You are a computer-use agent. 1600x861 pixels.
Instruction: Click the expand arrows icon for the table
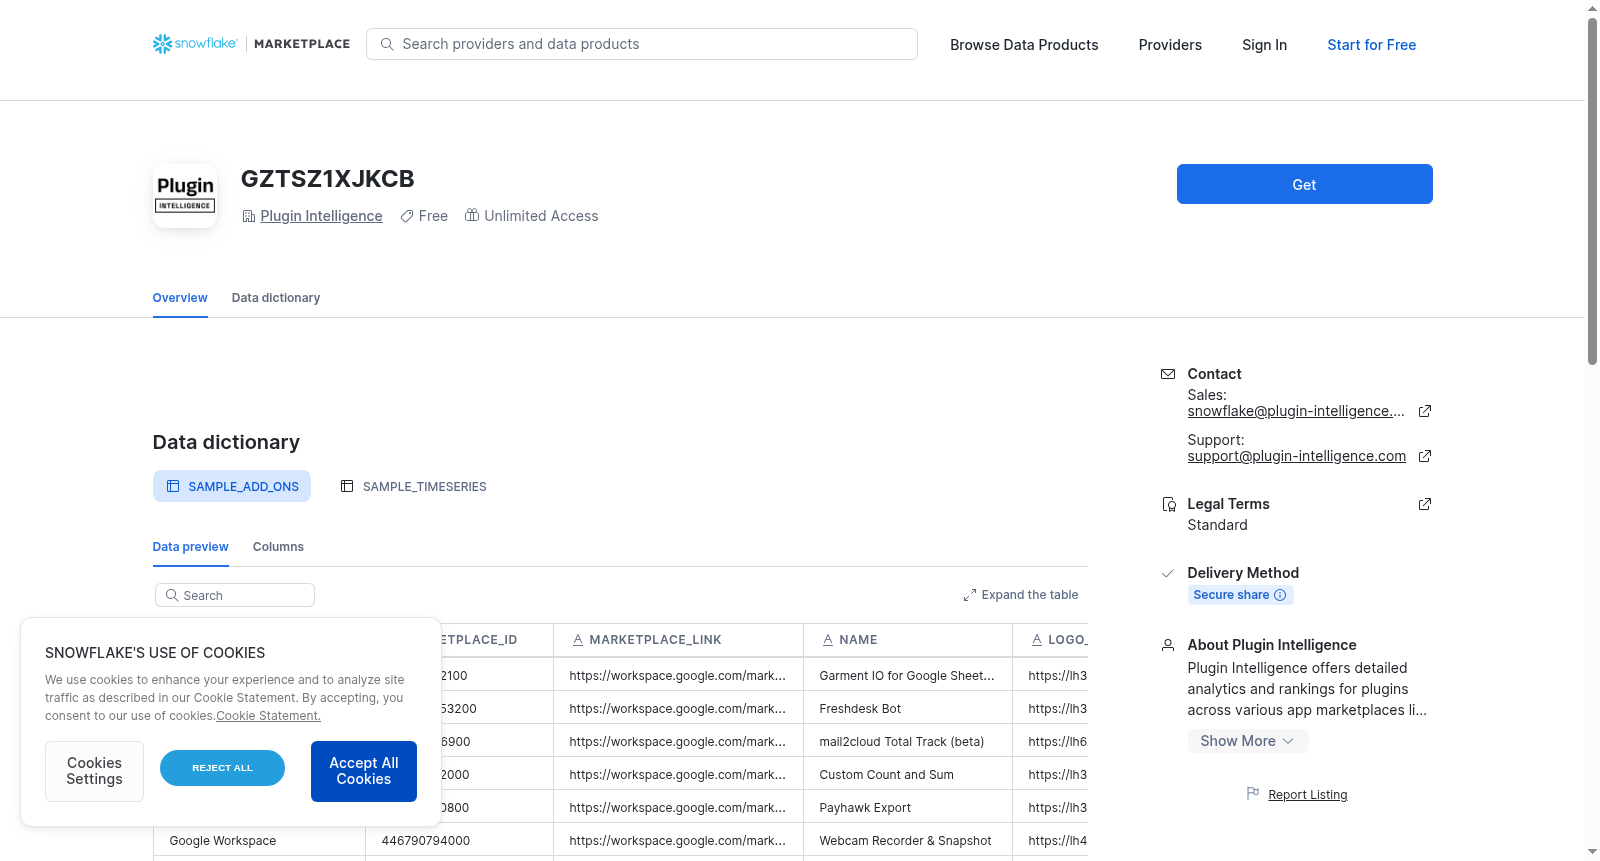pos(969,595)
